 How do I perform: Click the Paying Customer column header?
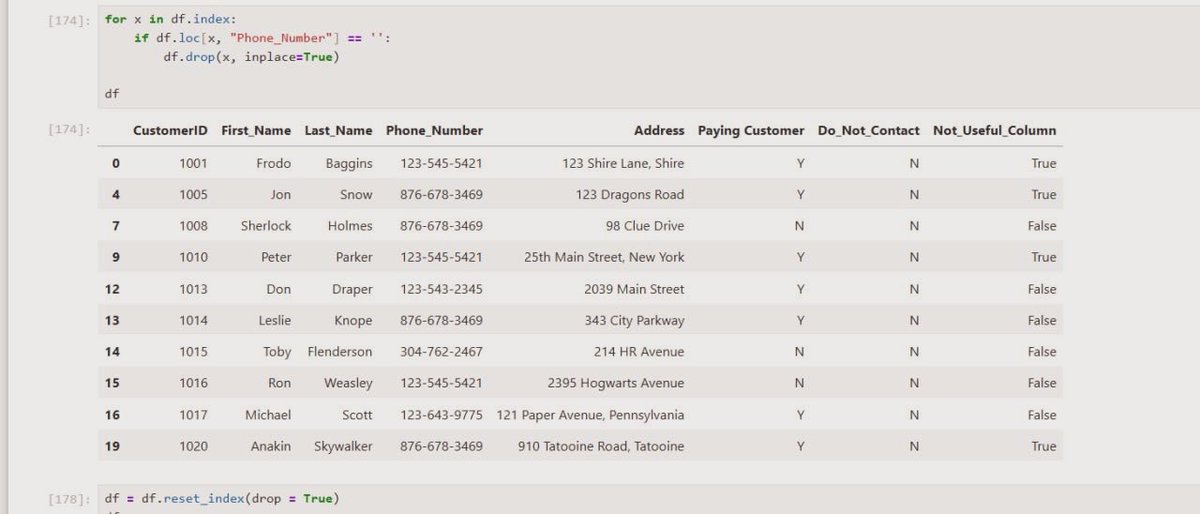coord(751,131)
